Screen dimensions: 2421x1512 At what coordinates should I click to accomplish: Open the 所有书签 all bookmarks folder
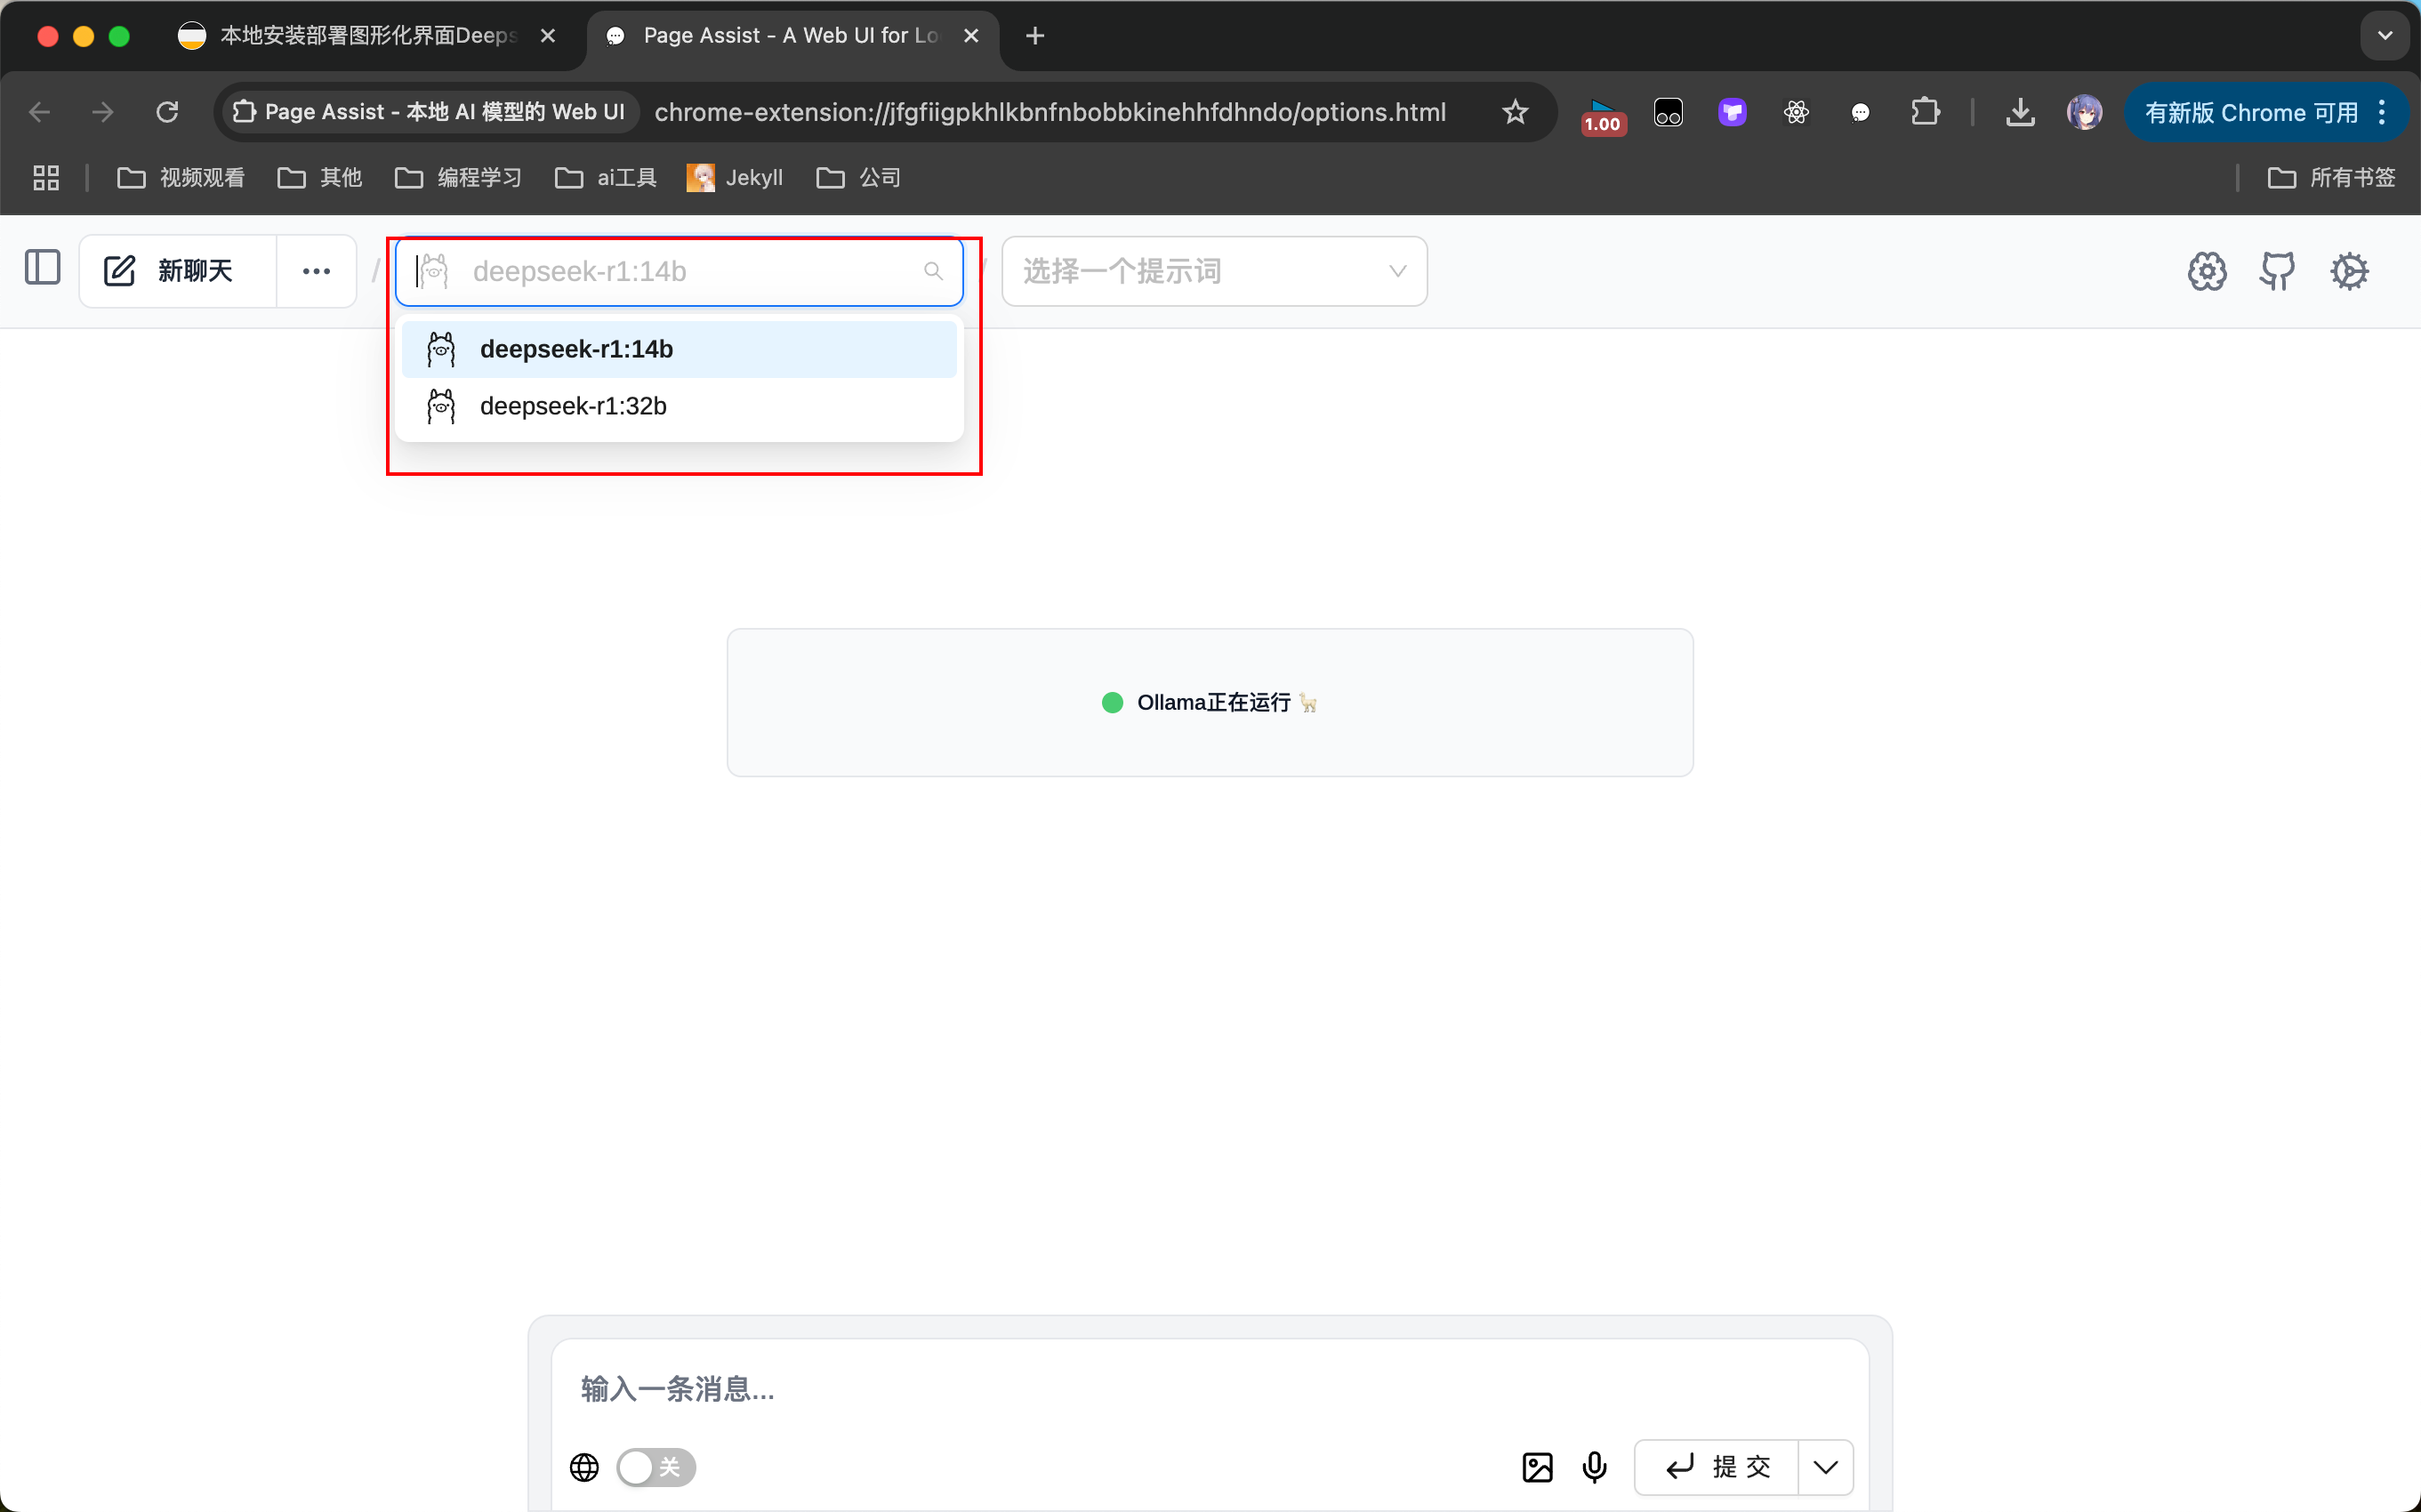pyautogui.click(x=2331, y=178)
